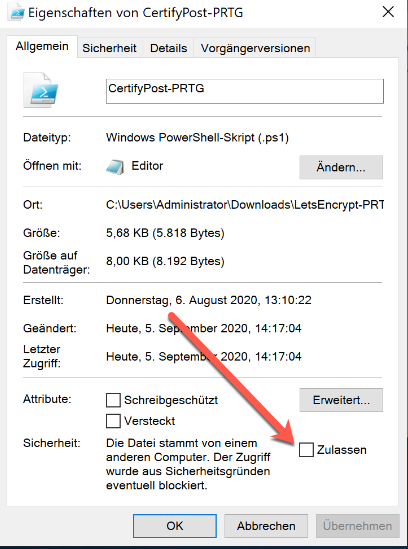Open the Erweitert... attributes dialog
Image resolution: width=408 pixels, height=549 pixels.
coord(341,400)
